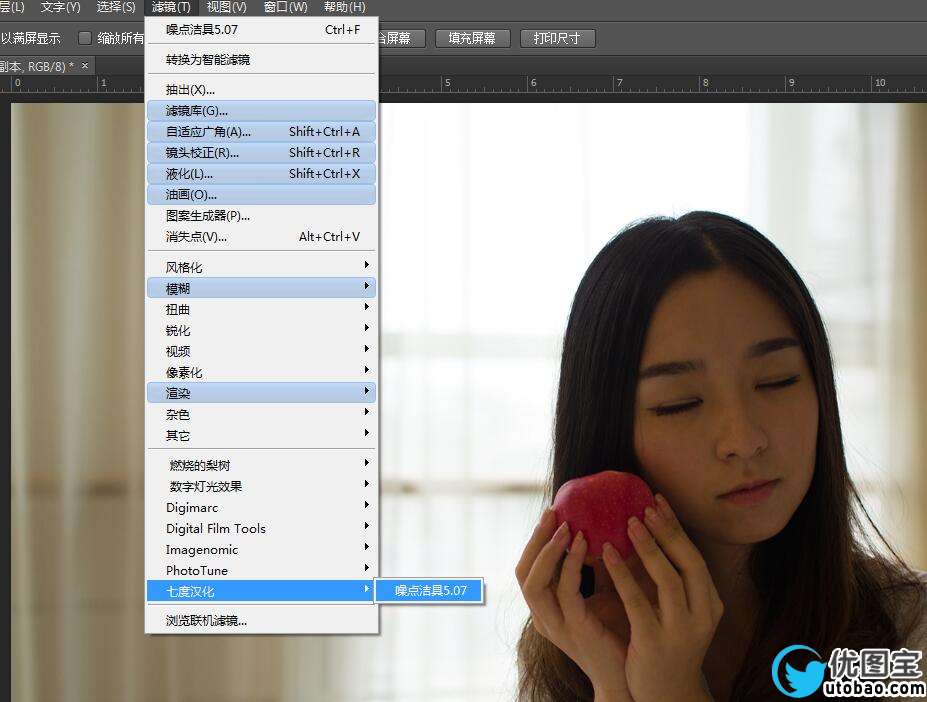The height and width of the screenshot is (702, 927).
Task: Click the photo canvas on the apple
Action: pos(602,512)
